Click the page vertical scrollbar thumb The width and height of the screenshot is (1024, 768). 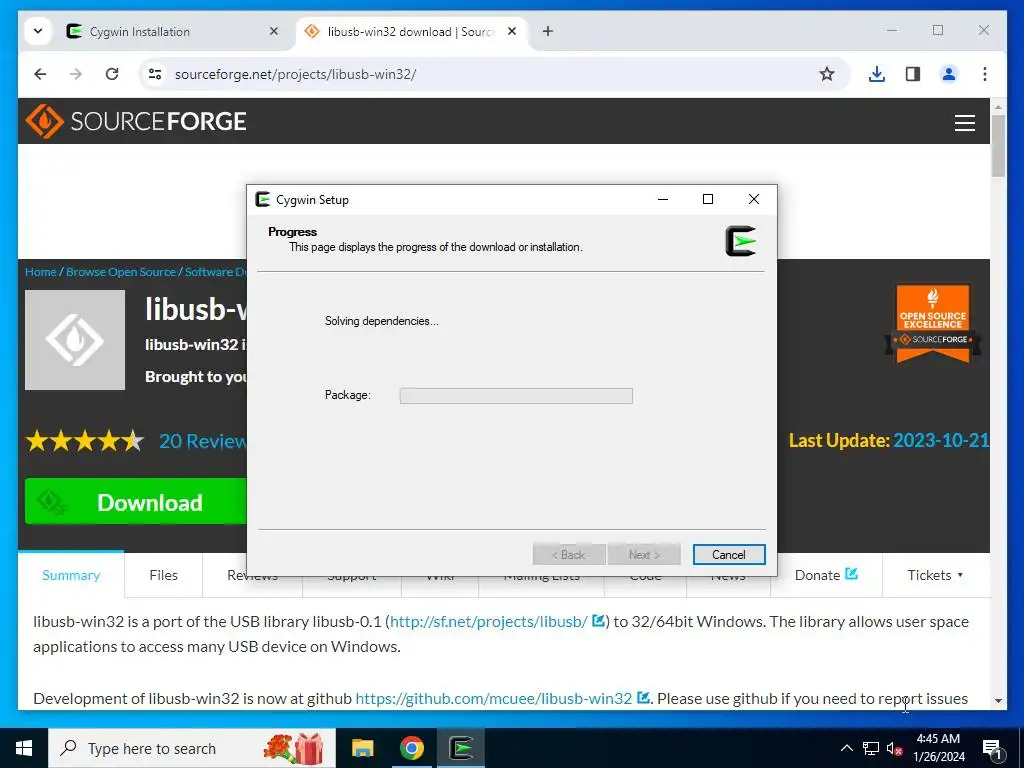[x=998, y=145]
